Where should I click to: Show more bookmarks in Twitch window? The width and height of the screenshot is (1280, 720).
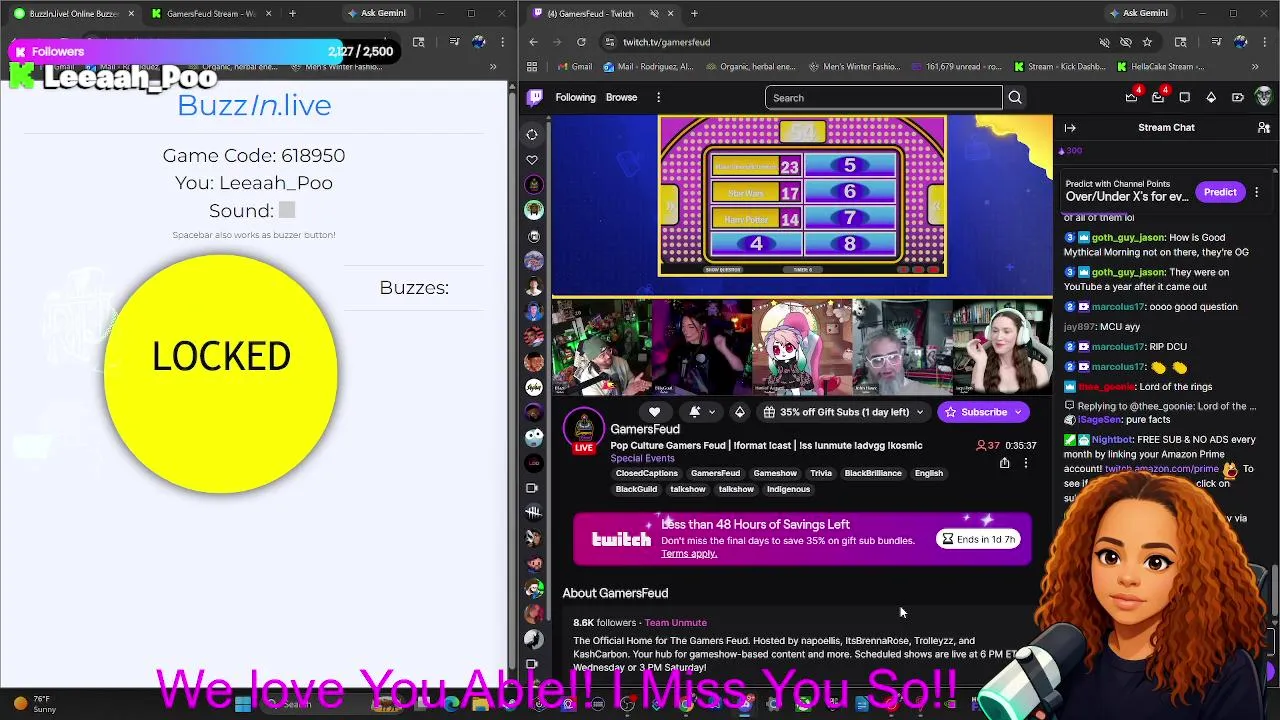1255,67
